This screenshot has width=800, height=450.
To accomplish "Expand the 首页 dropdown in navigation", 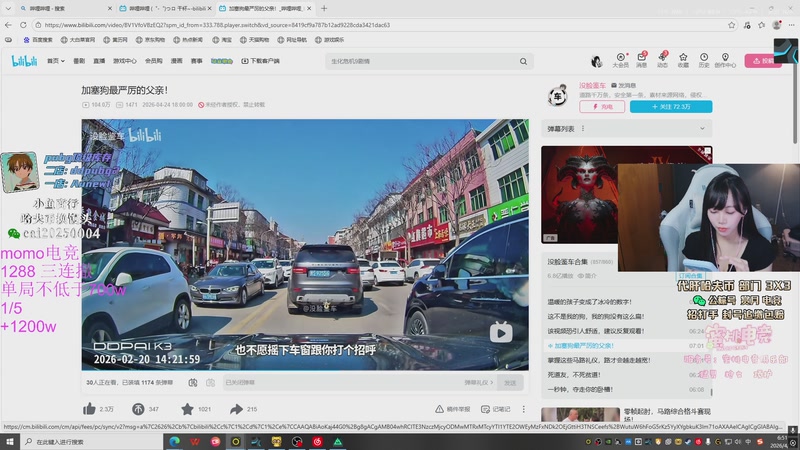I will [56, 61].
